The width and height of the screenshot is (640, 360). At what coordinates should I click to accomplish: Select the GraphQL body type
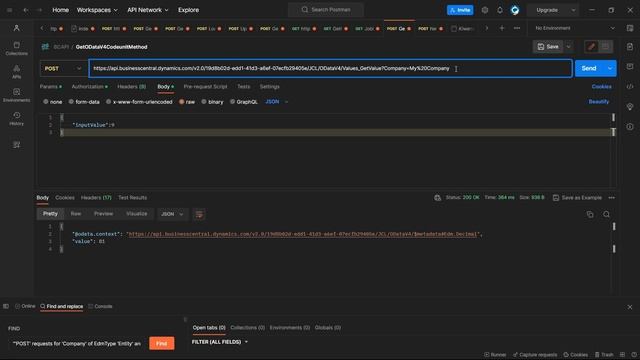pos(243,102)
